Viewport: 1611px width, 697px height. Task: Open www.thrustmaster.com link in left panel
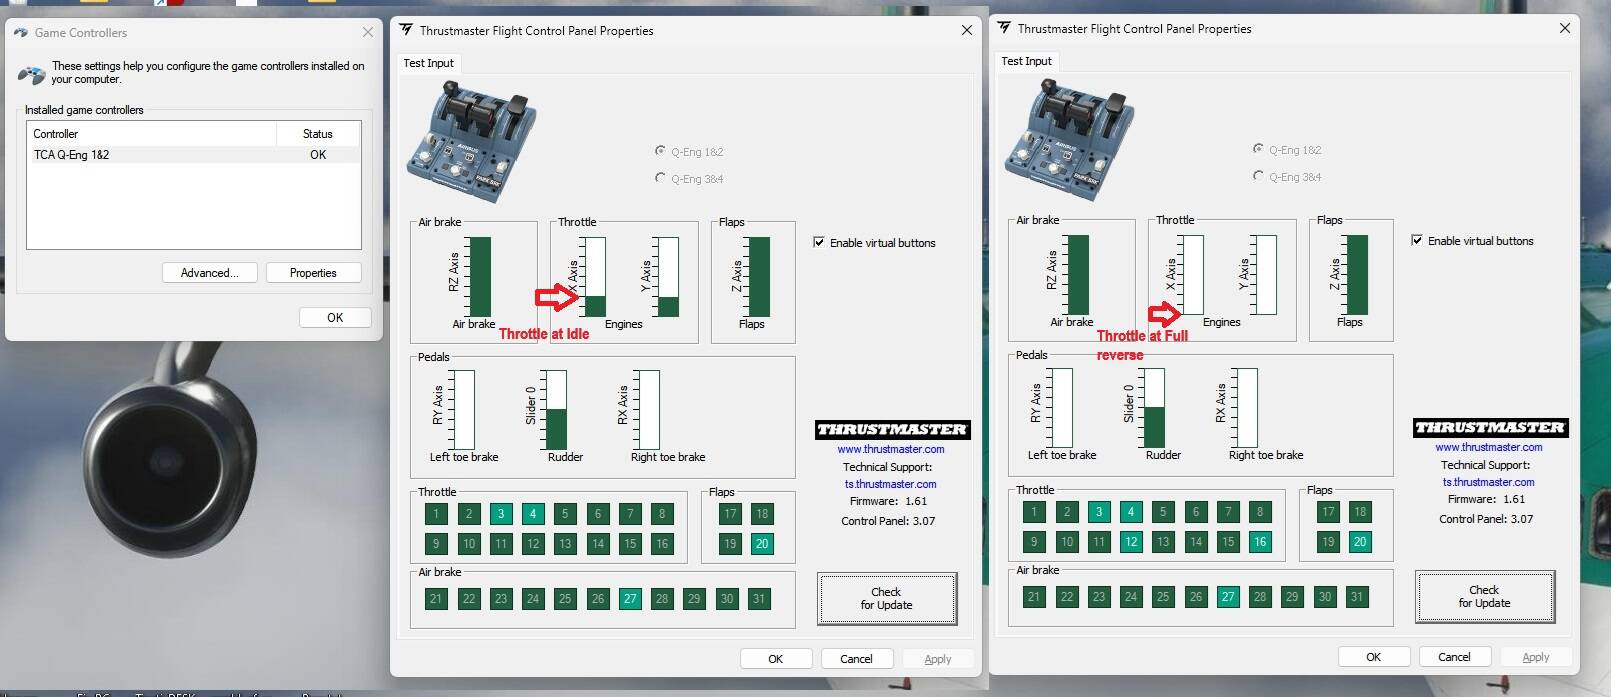[891, 450]
